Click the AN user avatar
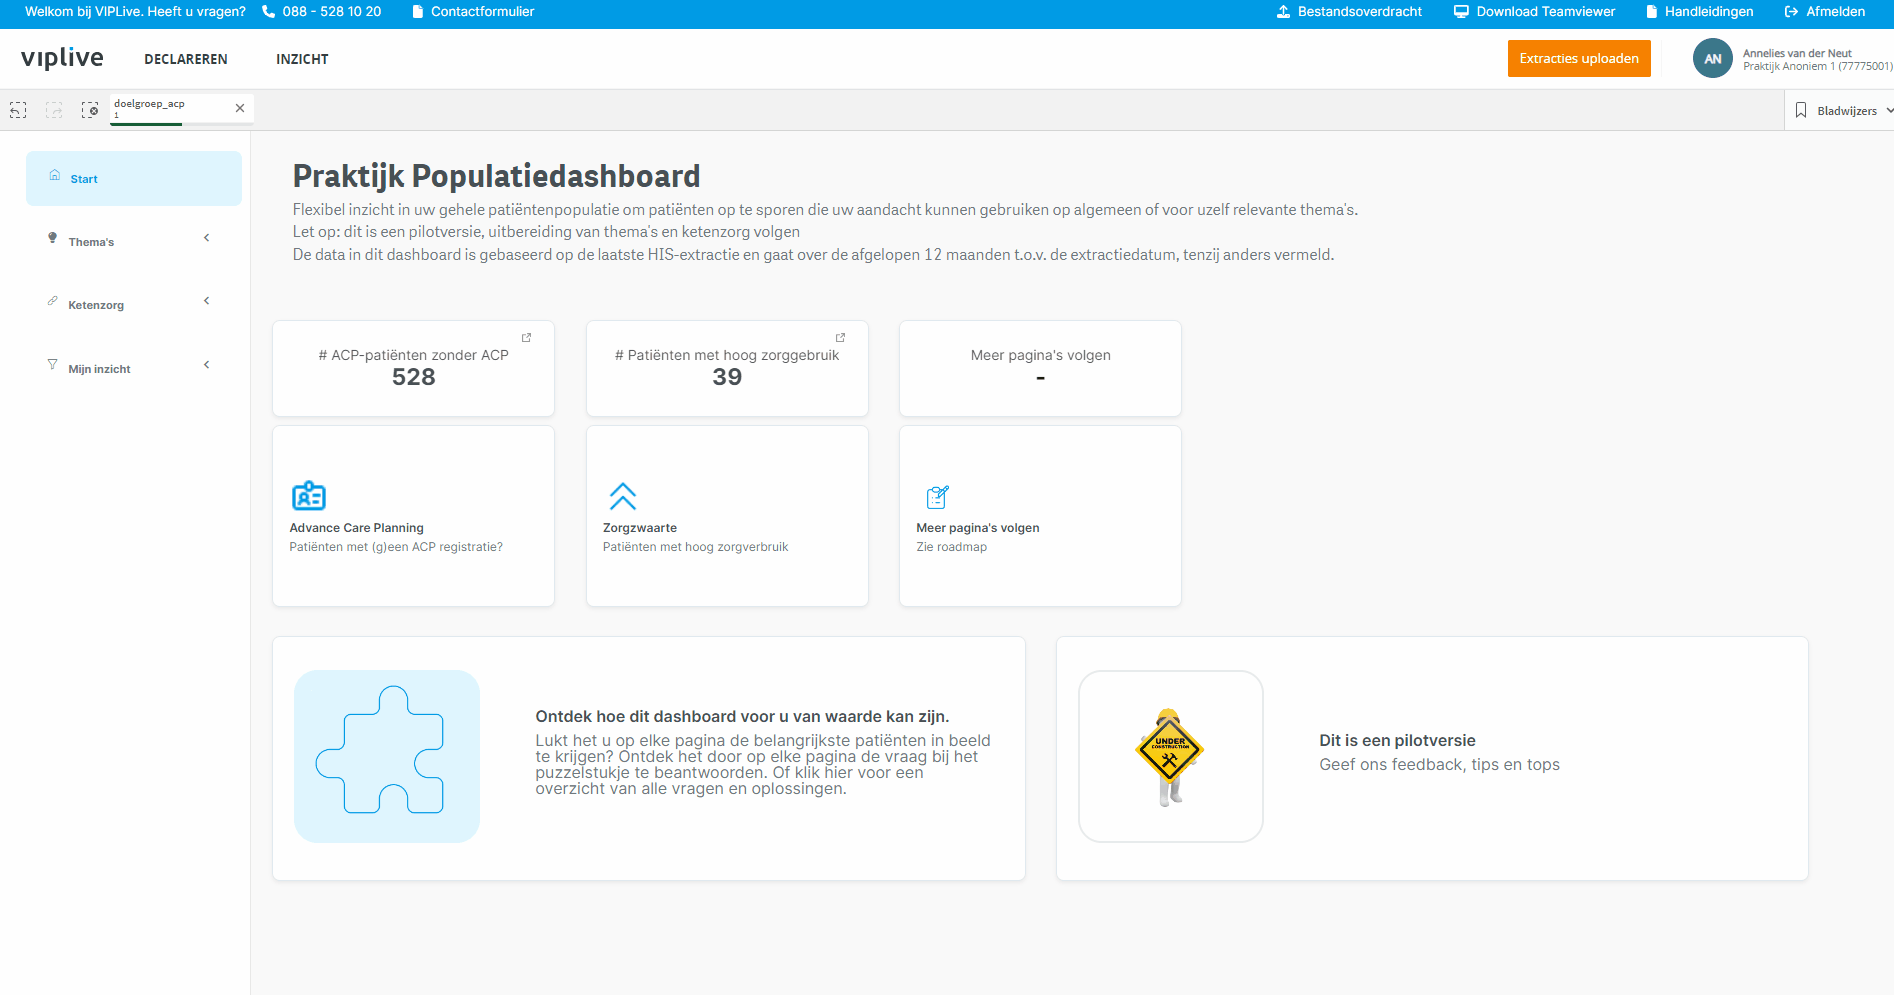The width and height of the screenshot is (1894, 995). [1712, 59]
